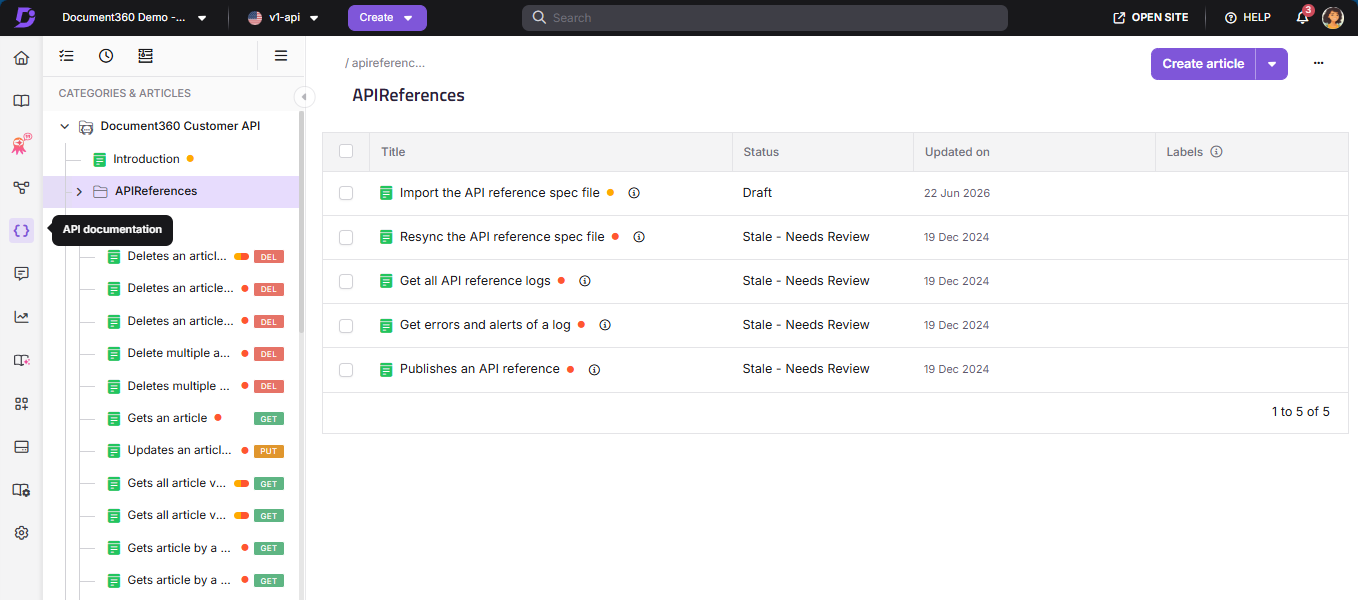Expand the APIReferences folder chevron
Viewport: 1358px width, 600px height.
click(79, 191)
